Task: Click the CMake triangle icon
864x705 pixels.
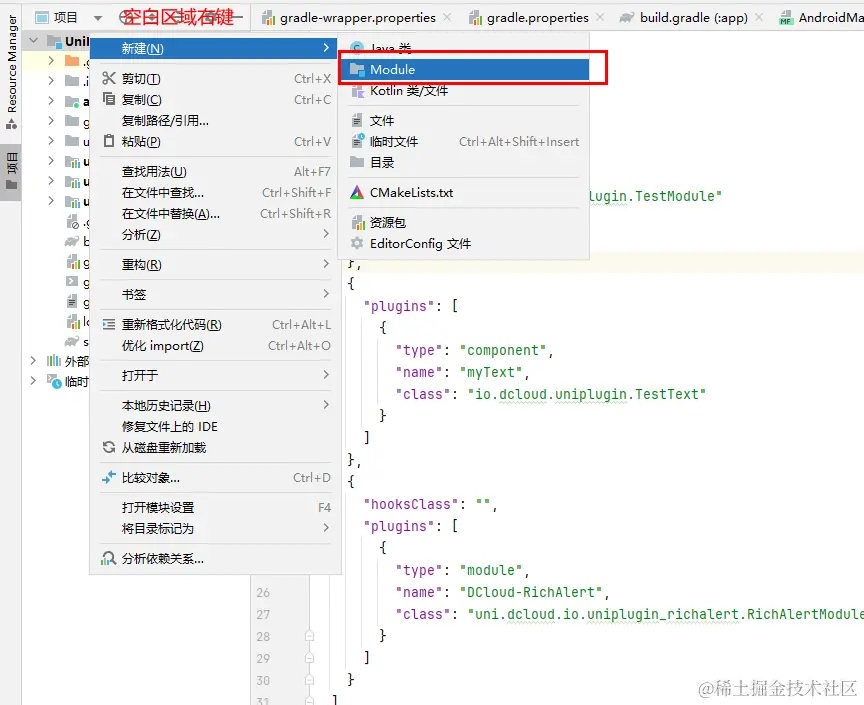Action: [357, 192]
